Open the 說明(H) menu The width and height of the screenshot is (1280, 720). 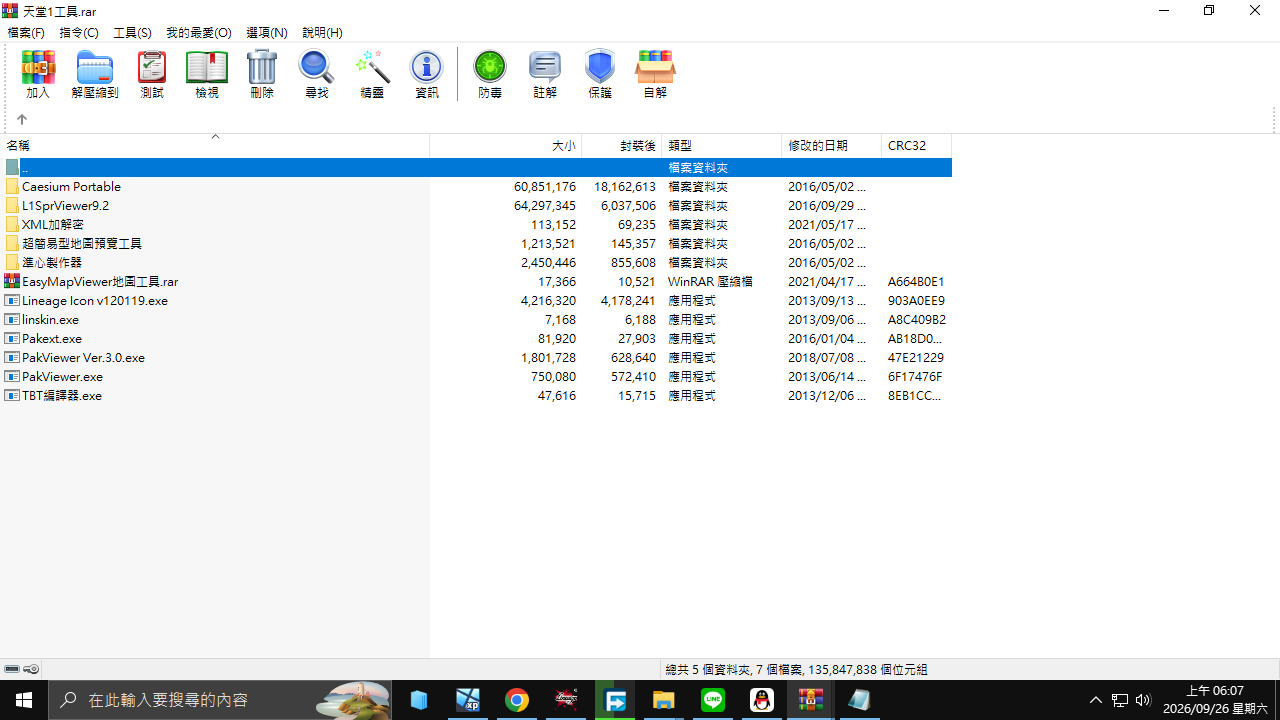click(x=322, y=33)
